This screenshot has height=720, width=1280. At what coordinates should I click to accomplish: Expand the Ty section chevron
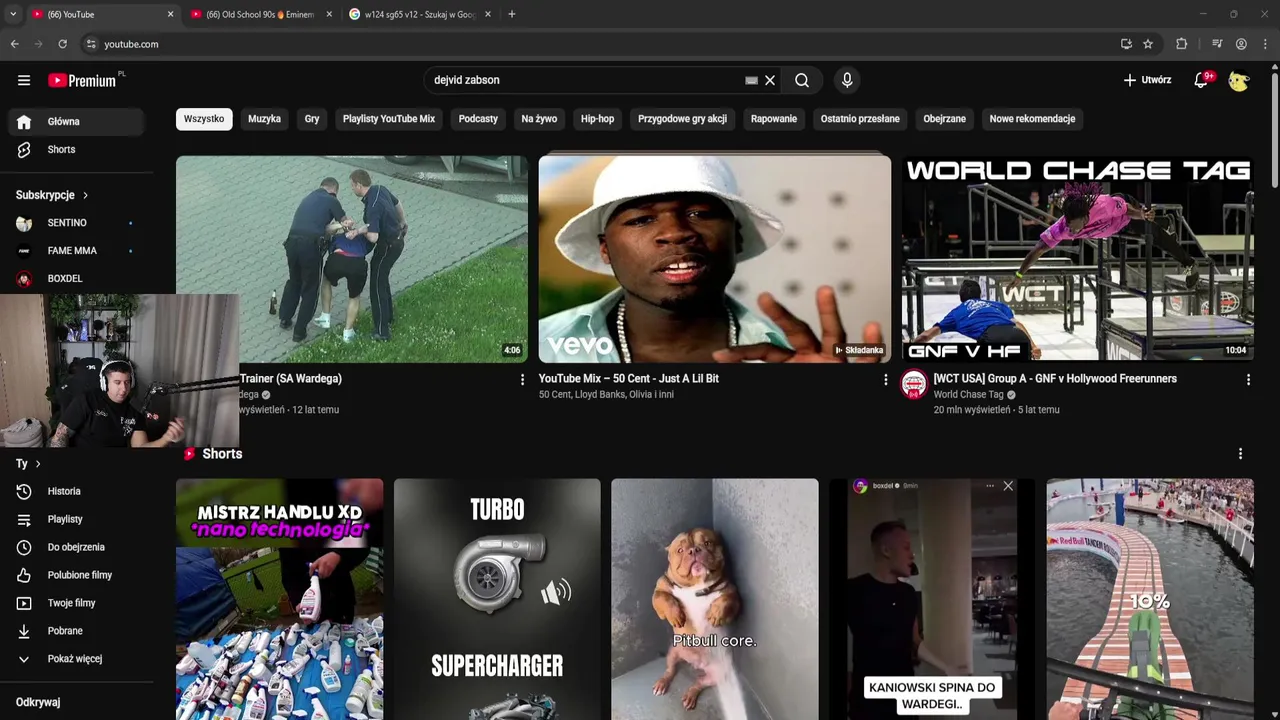pos(38,464)
